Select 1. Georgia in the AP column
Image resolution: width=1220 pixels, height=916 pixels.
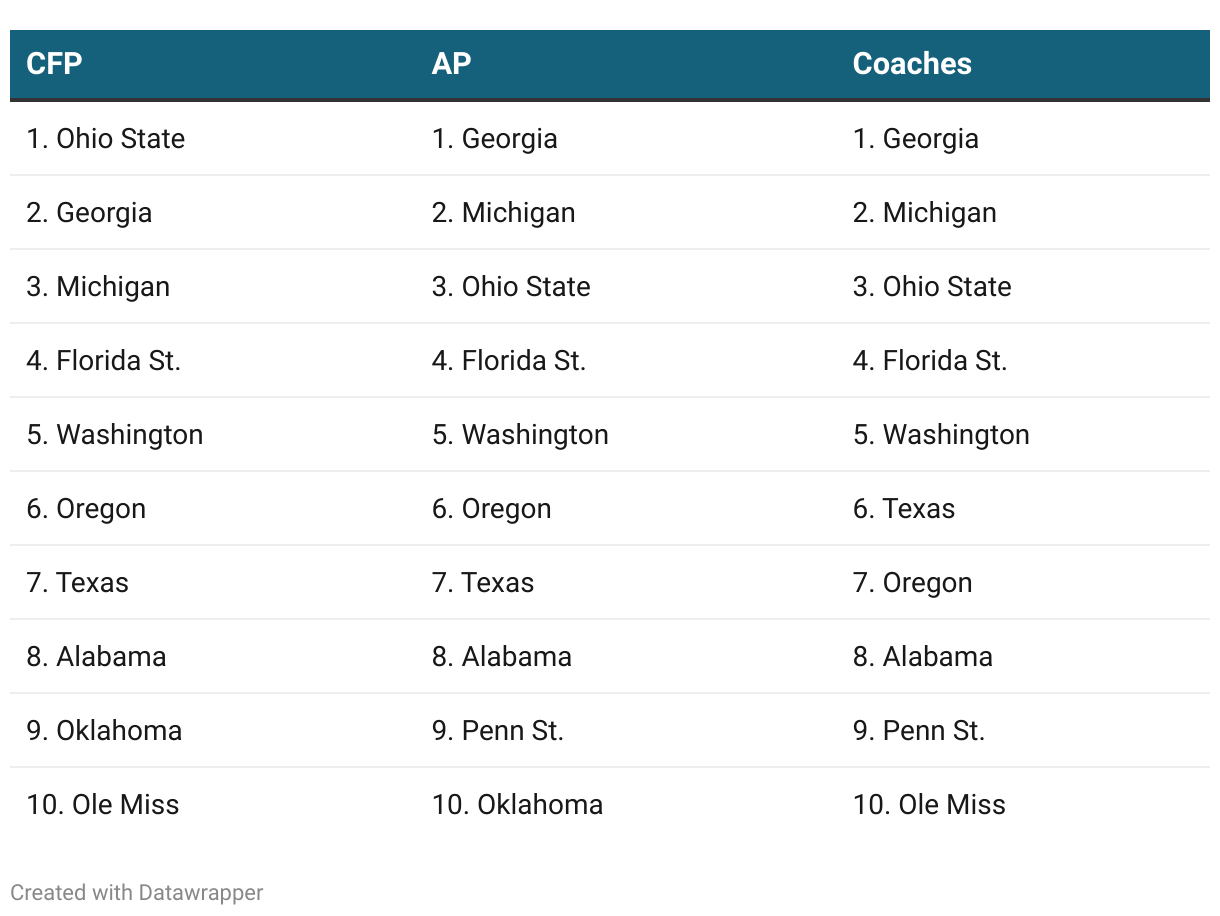[x=495, y=138]
